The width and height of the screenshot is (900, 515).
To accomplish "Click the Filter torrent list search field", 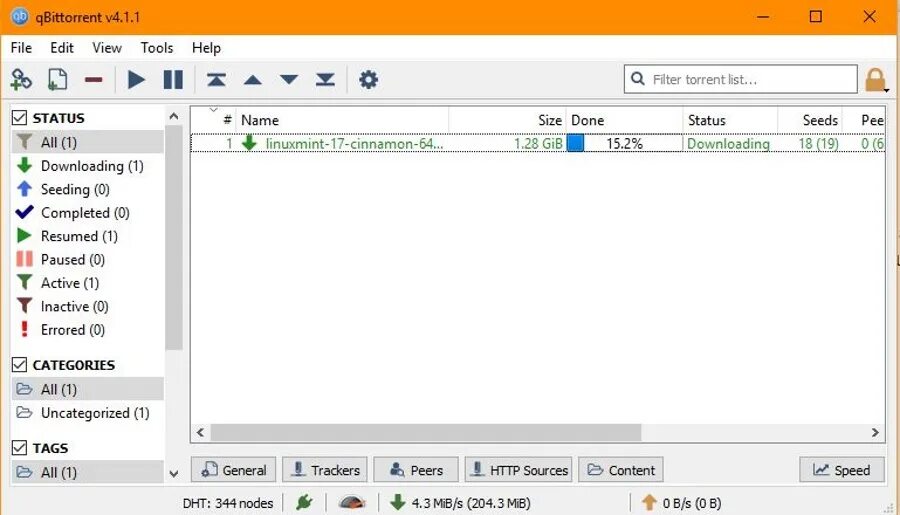I will (740, 79).
